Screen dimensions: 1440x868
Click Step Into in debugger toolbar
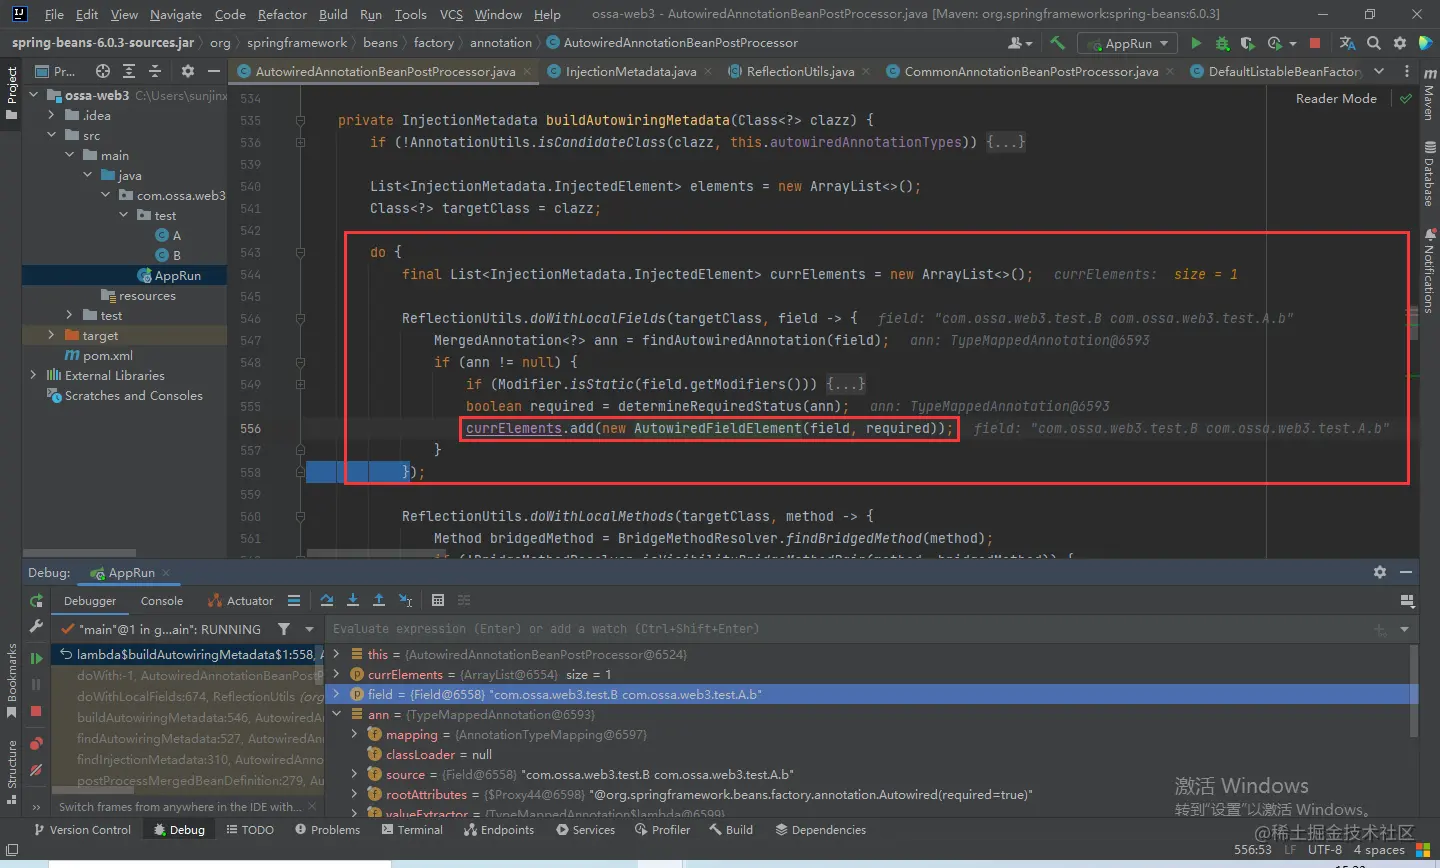click(353, 600)
